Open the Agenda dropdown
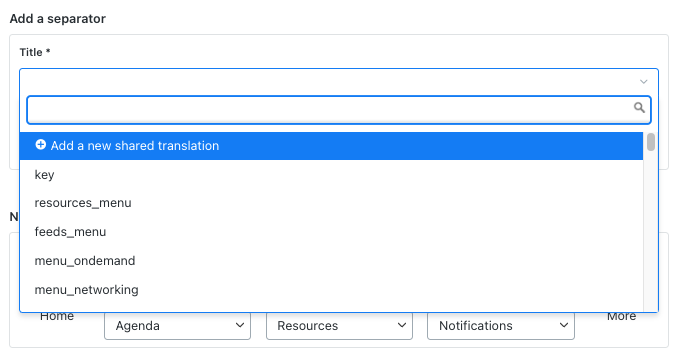Viewport: 679px width, 360px height. coord(177,326)
